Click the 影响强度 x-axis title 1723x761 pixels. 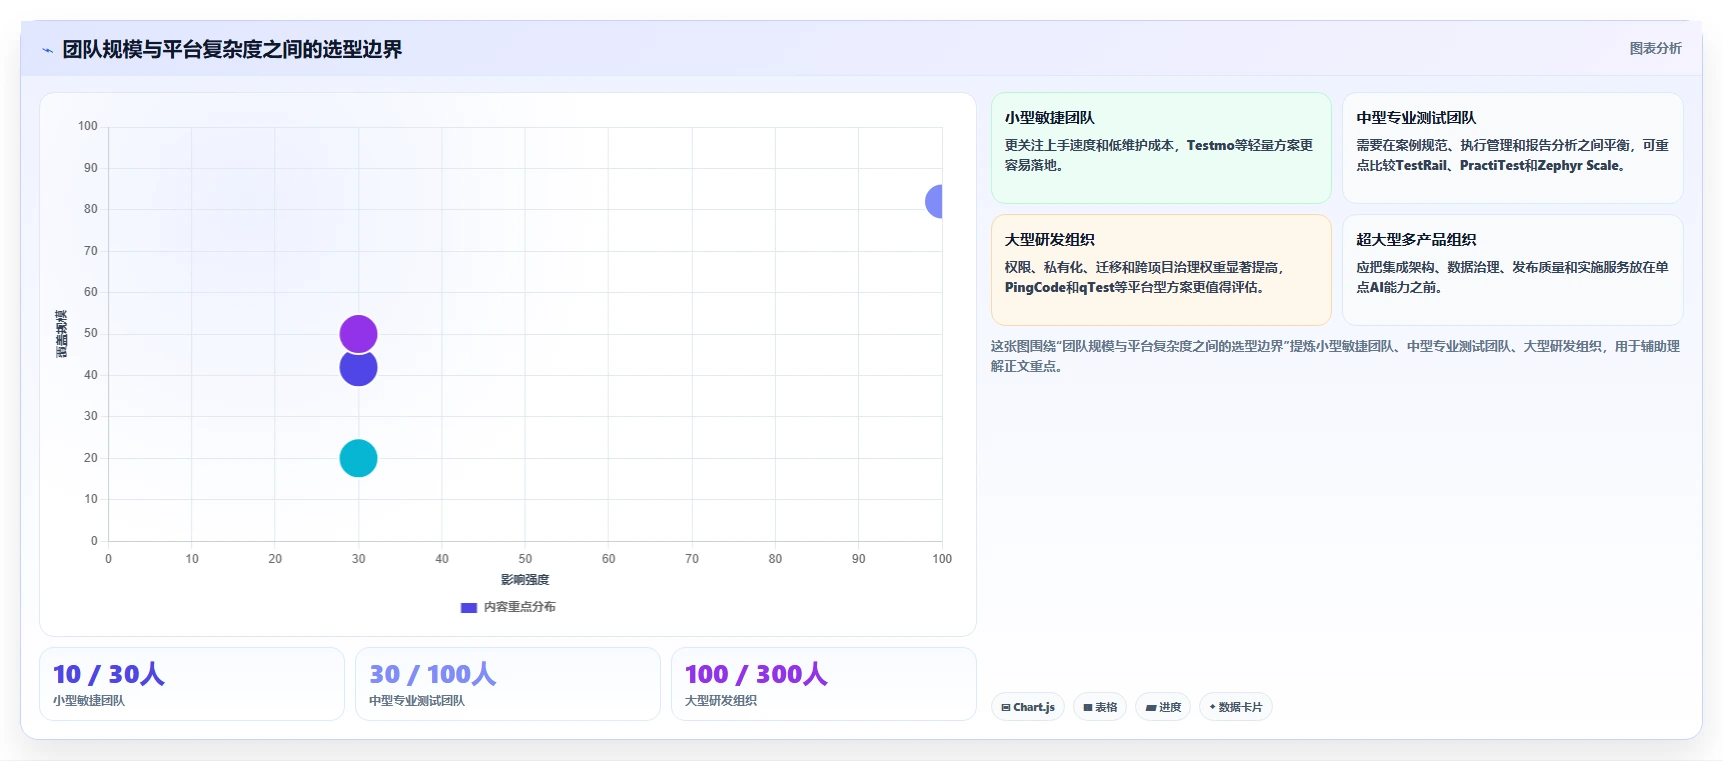[525, 580]
